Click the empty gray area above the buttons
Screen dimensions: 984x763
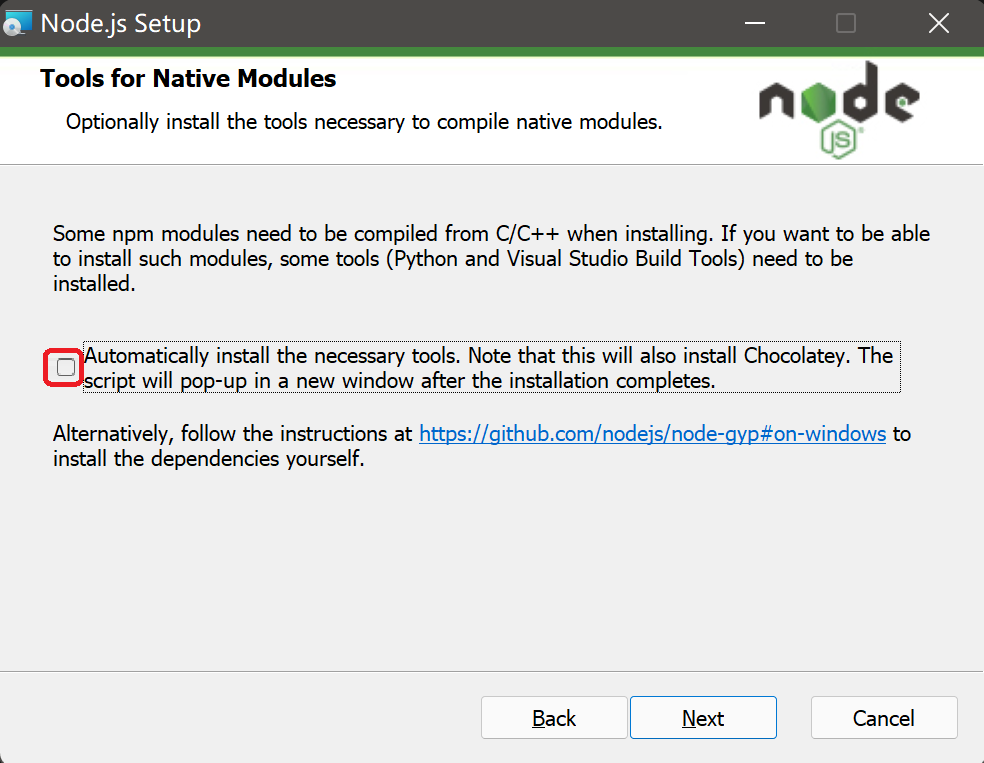[490, 570]
